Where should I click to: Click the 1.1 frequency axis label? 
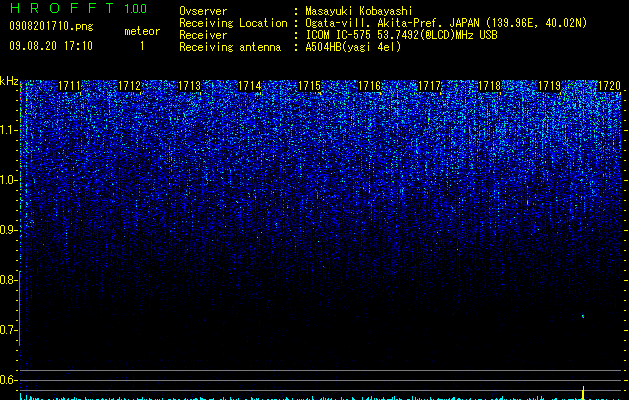pyautogui.click(x=7, y=130)
